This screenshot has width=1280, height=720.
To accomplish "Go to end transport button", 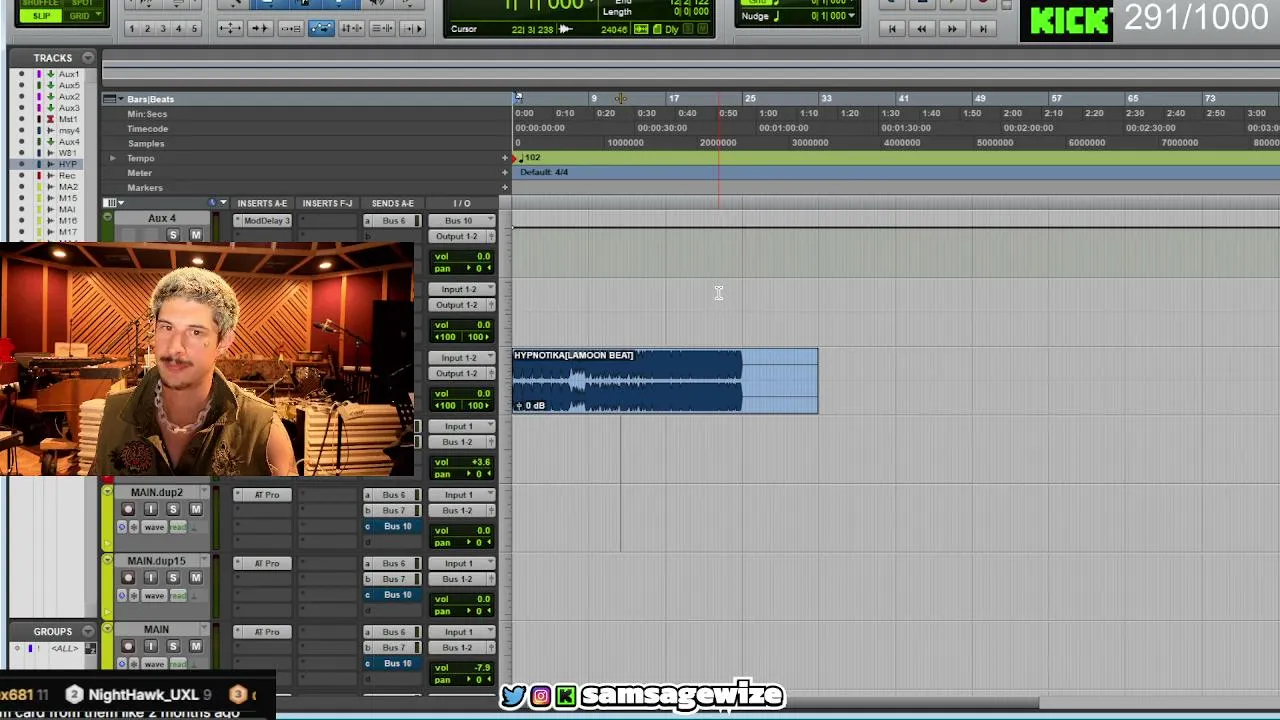I will click(x=983, y=28).
